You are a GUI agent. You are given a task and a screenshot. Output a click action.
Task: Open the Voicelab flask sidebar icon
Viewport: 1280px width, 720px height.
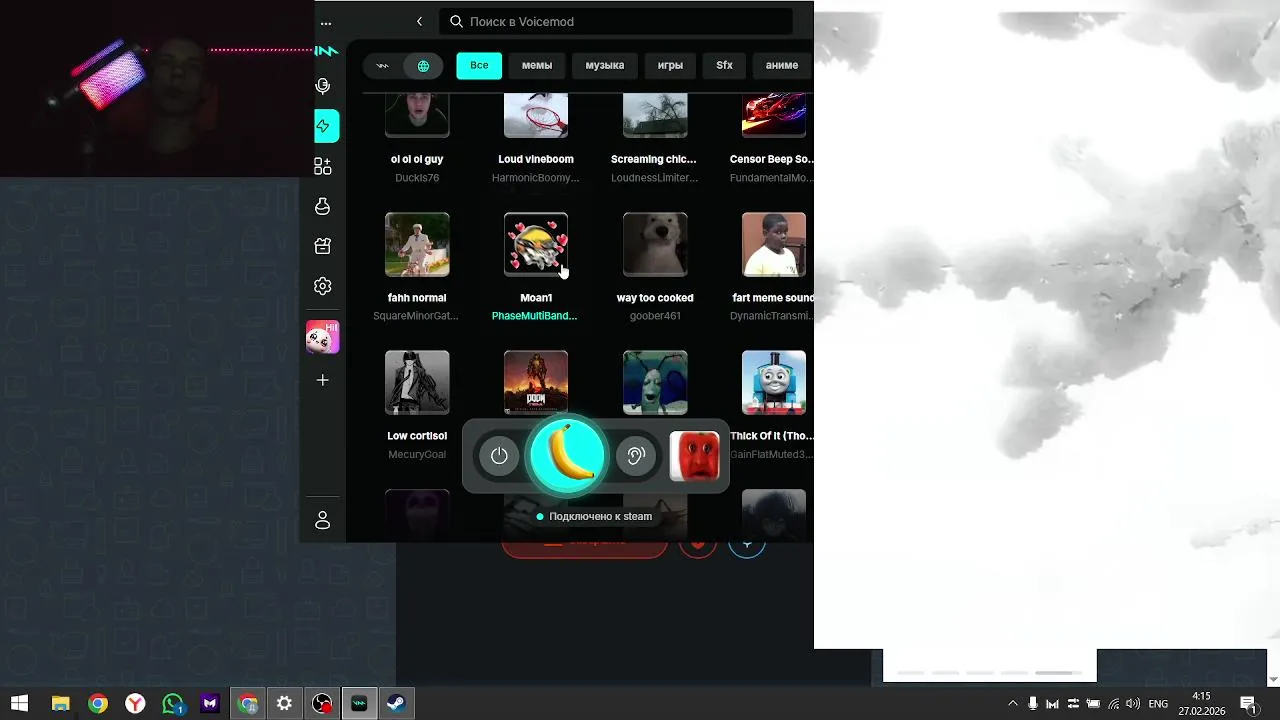323,206
